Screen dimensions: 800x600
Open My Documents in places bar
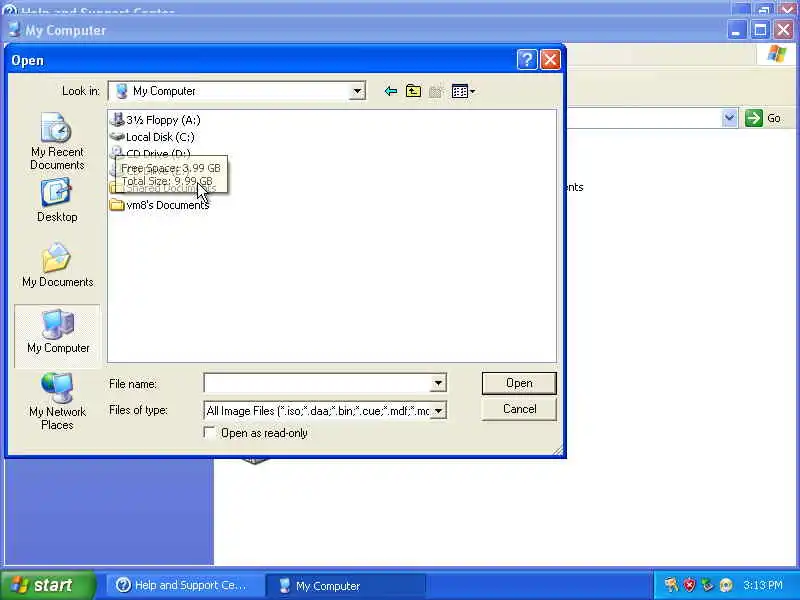[57, 265]
